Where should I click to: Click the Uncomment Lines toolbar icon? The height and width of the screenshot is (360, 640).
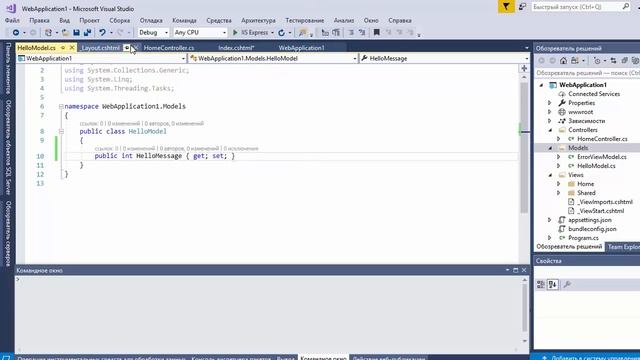[x=362, y=32]
